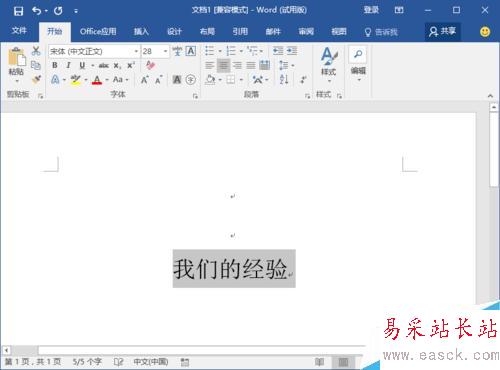
Task: Increase paragraph indent
Action: click(x=292, y=51)
